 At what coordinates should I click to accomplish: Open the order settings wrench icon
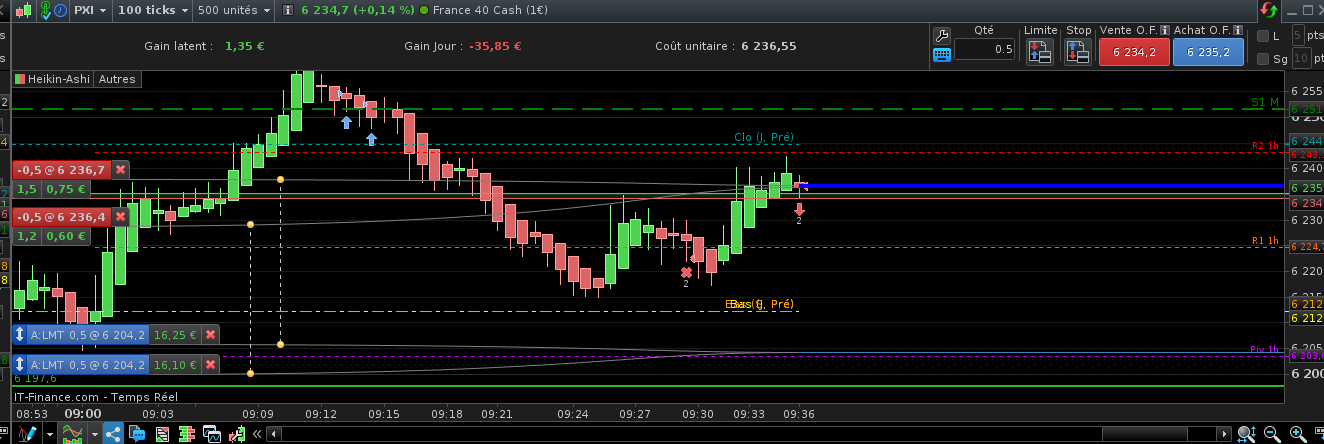pyautogui.click(x=941, y=35)
